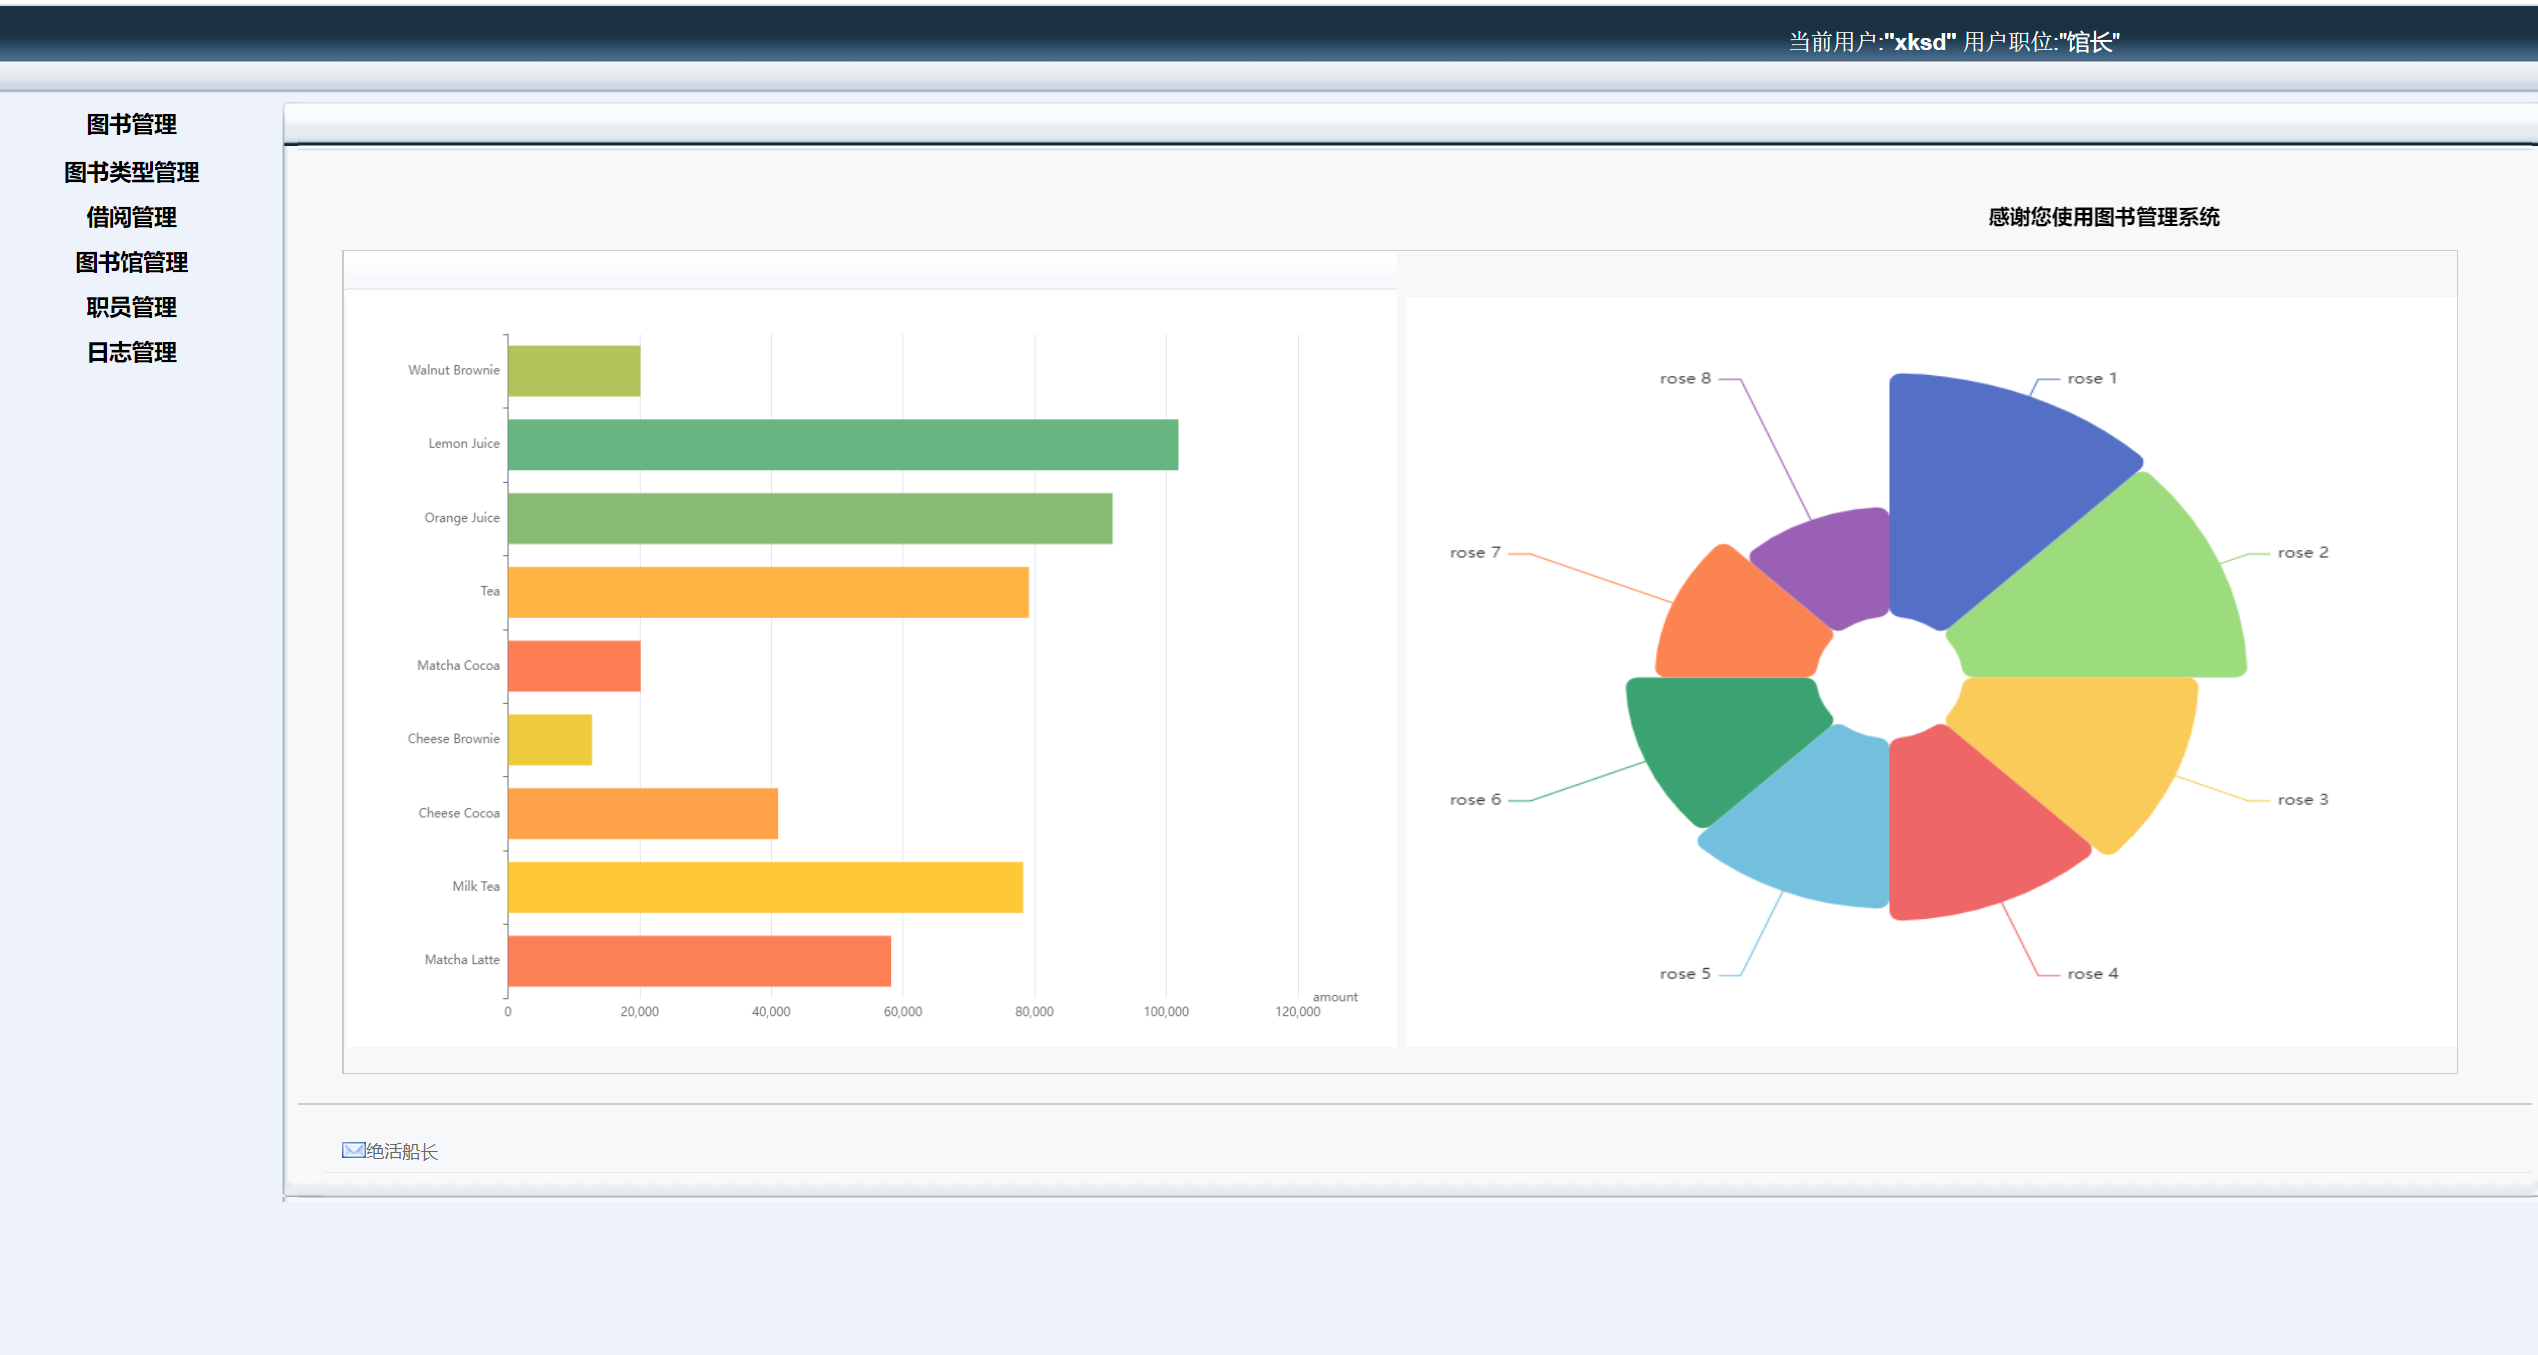Click the Milk Tea yellow bar
The width and height of the screenshot is (2538, 1355).
click(765, 887)
